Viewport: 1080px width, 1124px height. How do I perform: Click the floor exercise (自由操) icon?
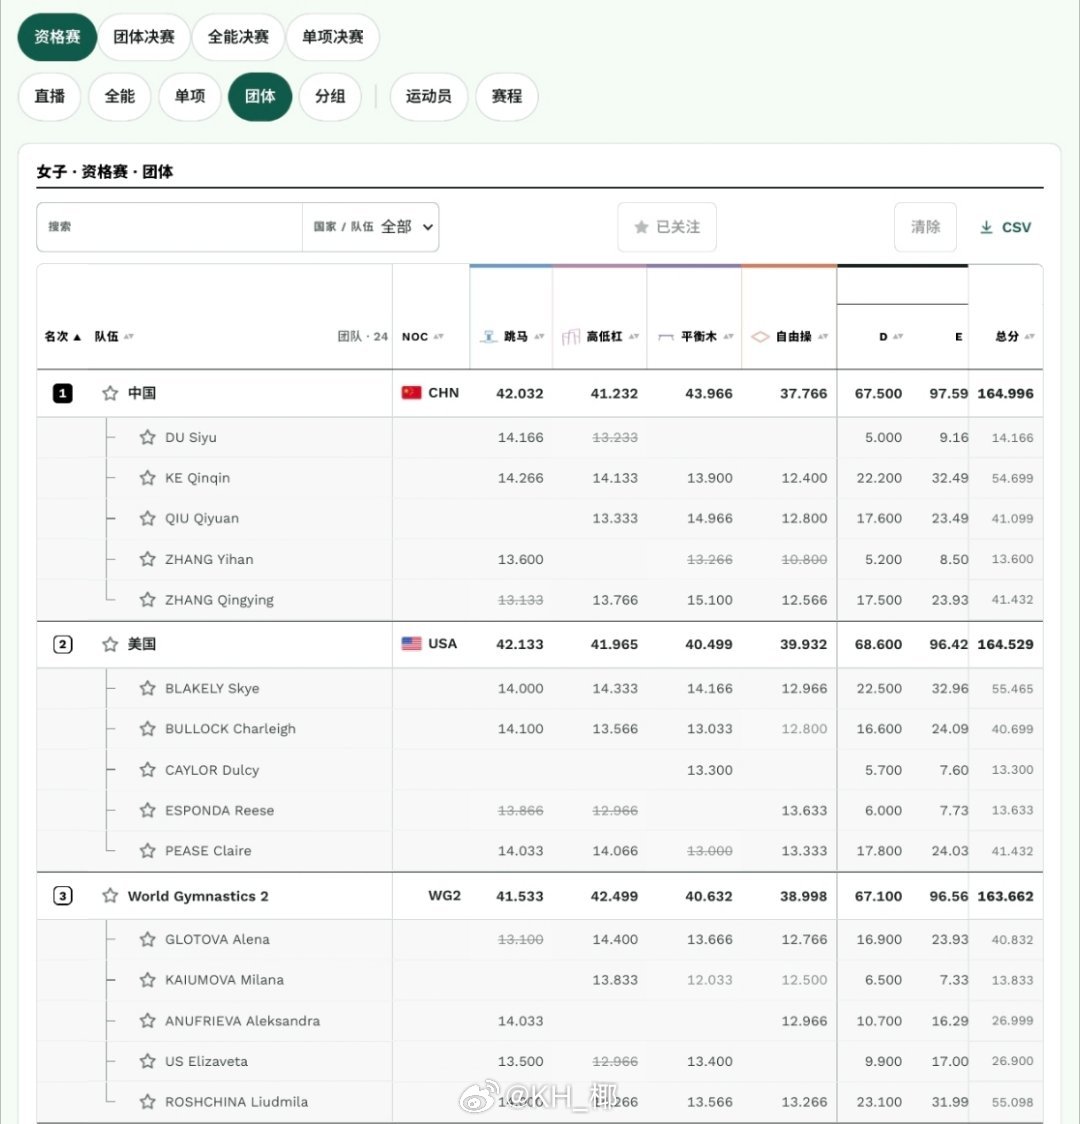(760, 336)
